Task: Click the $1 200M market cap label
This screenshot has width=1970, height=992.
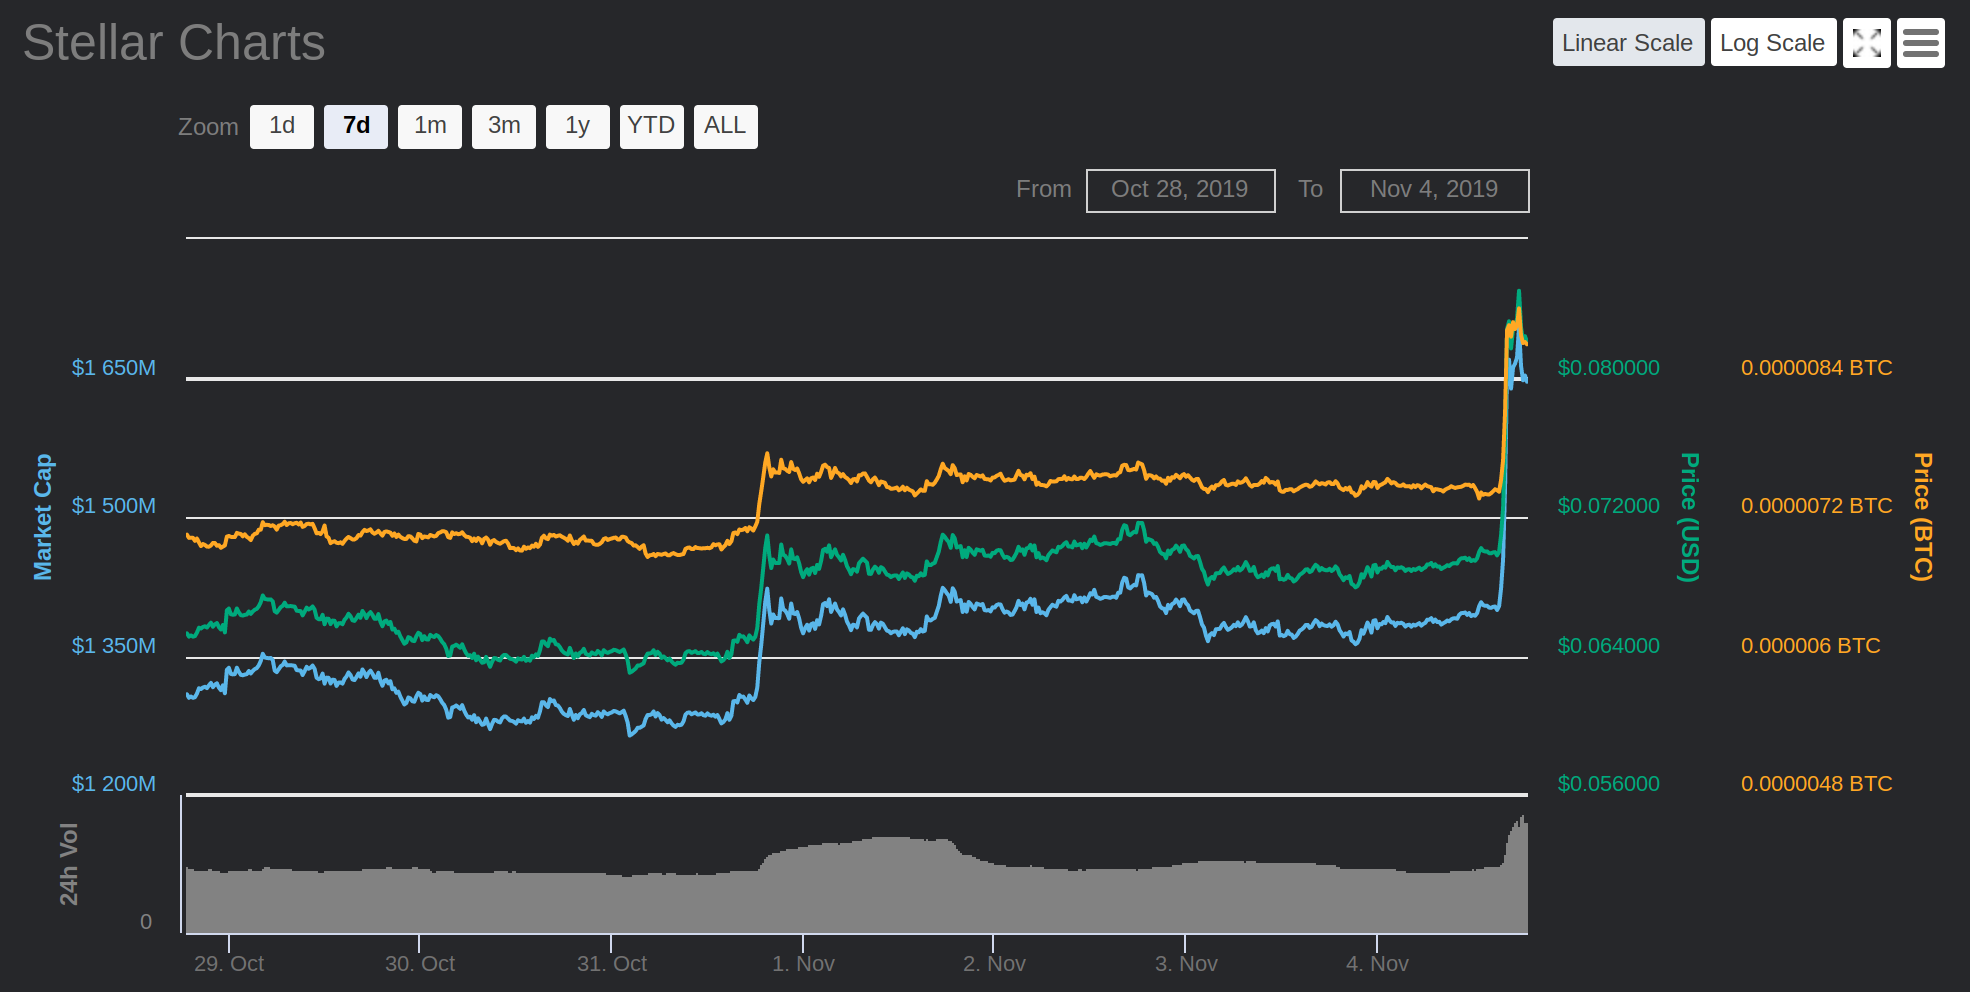Action: pos(114,784)
